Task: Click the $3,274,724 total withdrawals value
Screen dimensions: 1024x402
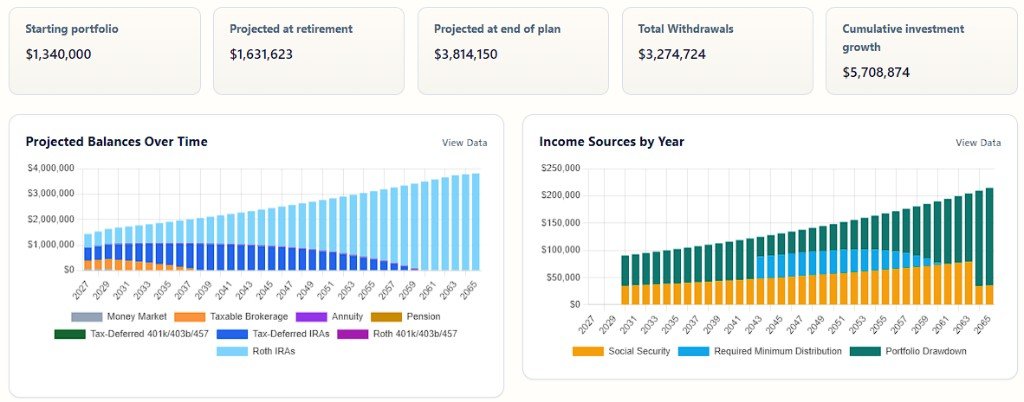Action: click(x=672, y=54)
